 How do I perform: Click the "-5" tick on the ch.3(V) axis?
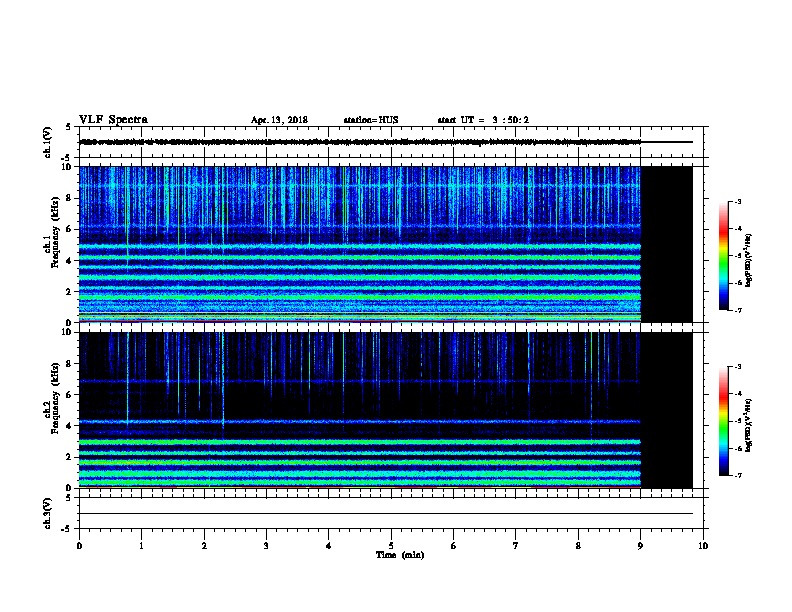tap(67, 529)
